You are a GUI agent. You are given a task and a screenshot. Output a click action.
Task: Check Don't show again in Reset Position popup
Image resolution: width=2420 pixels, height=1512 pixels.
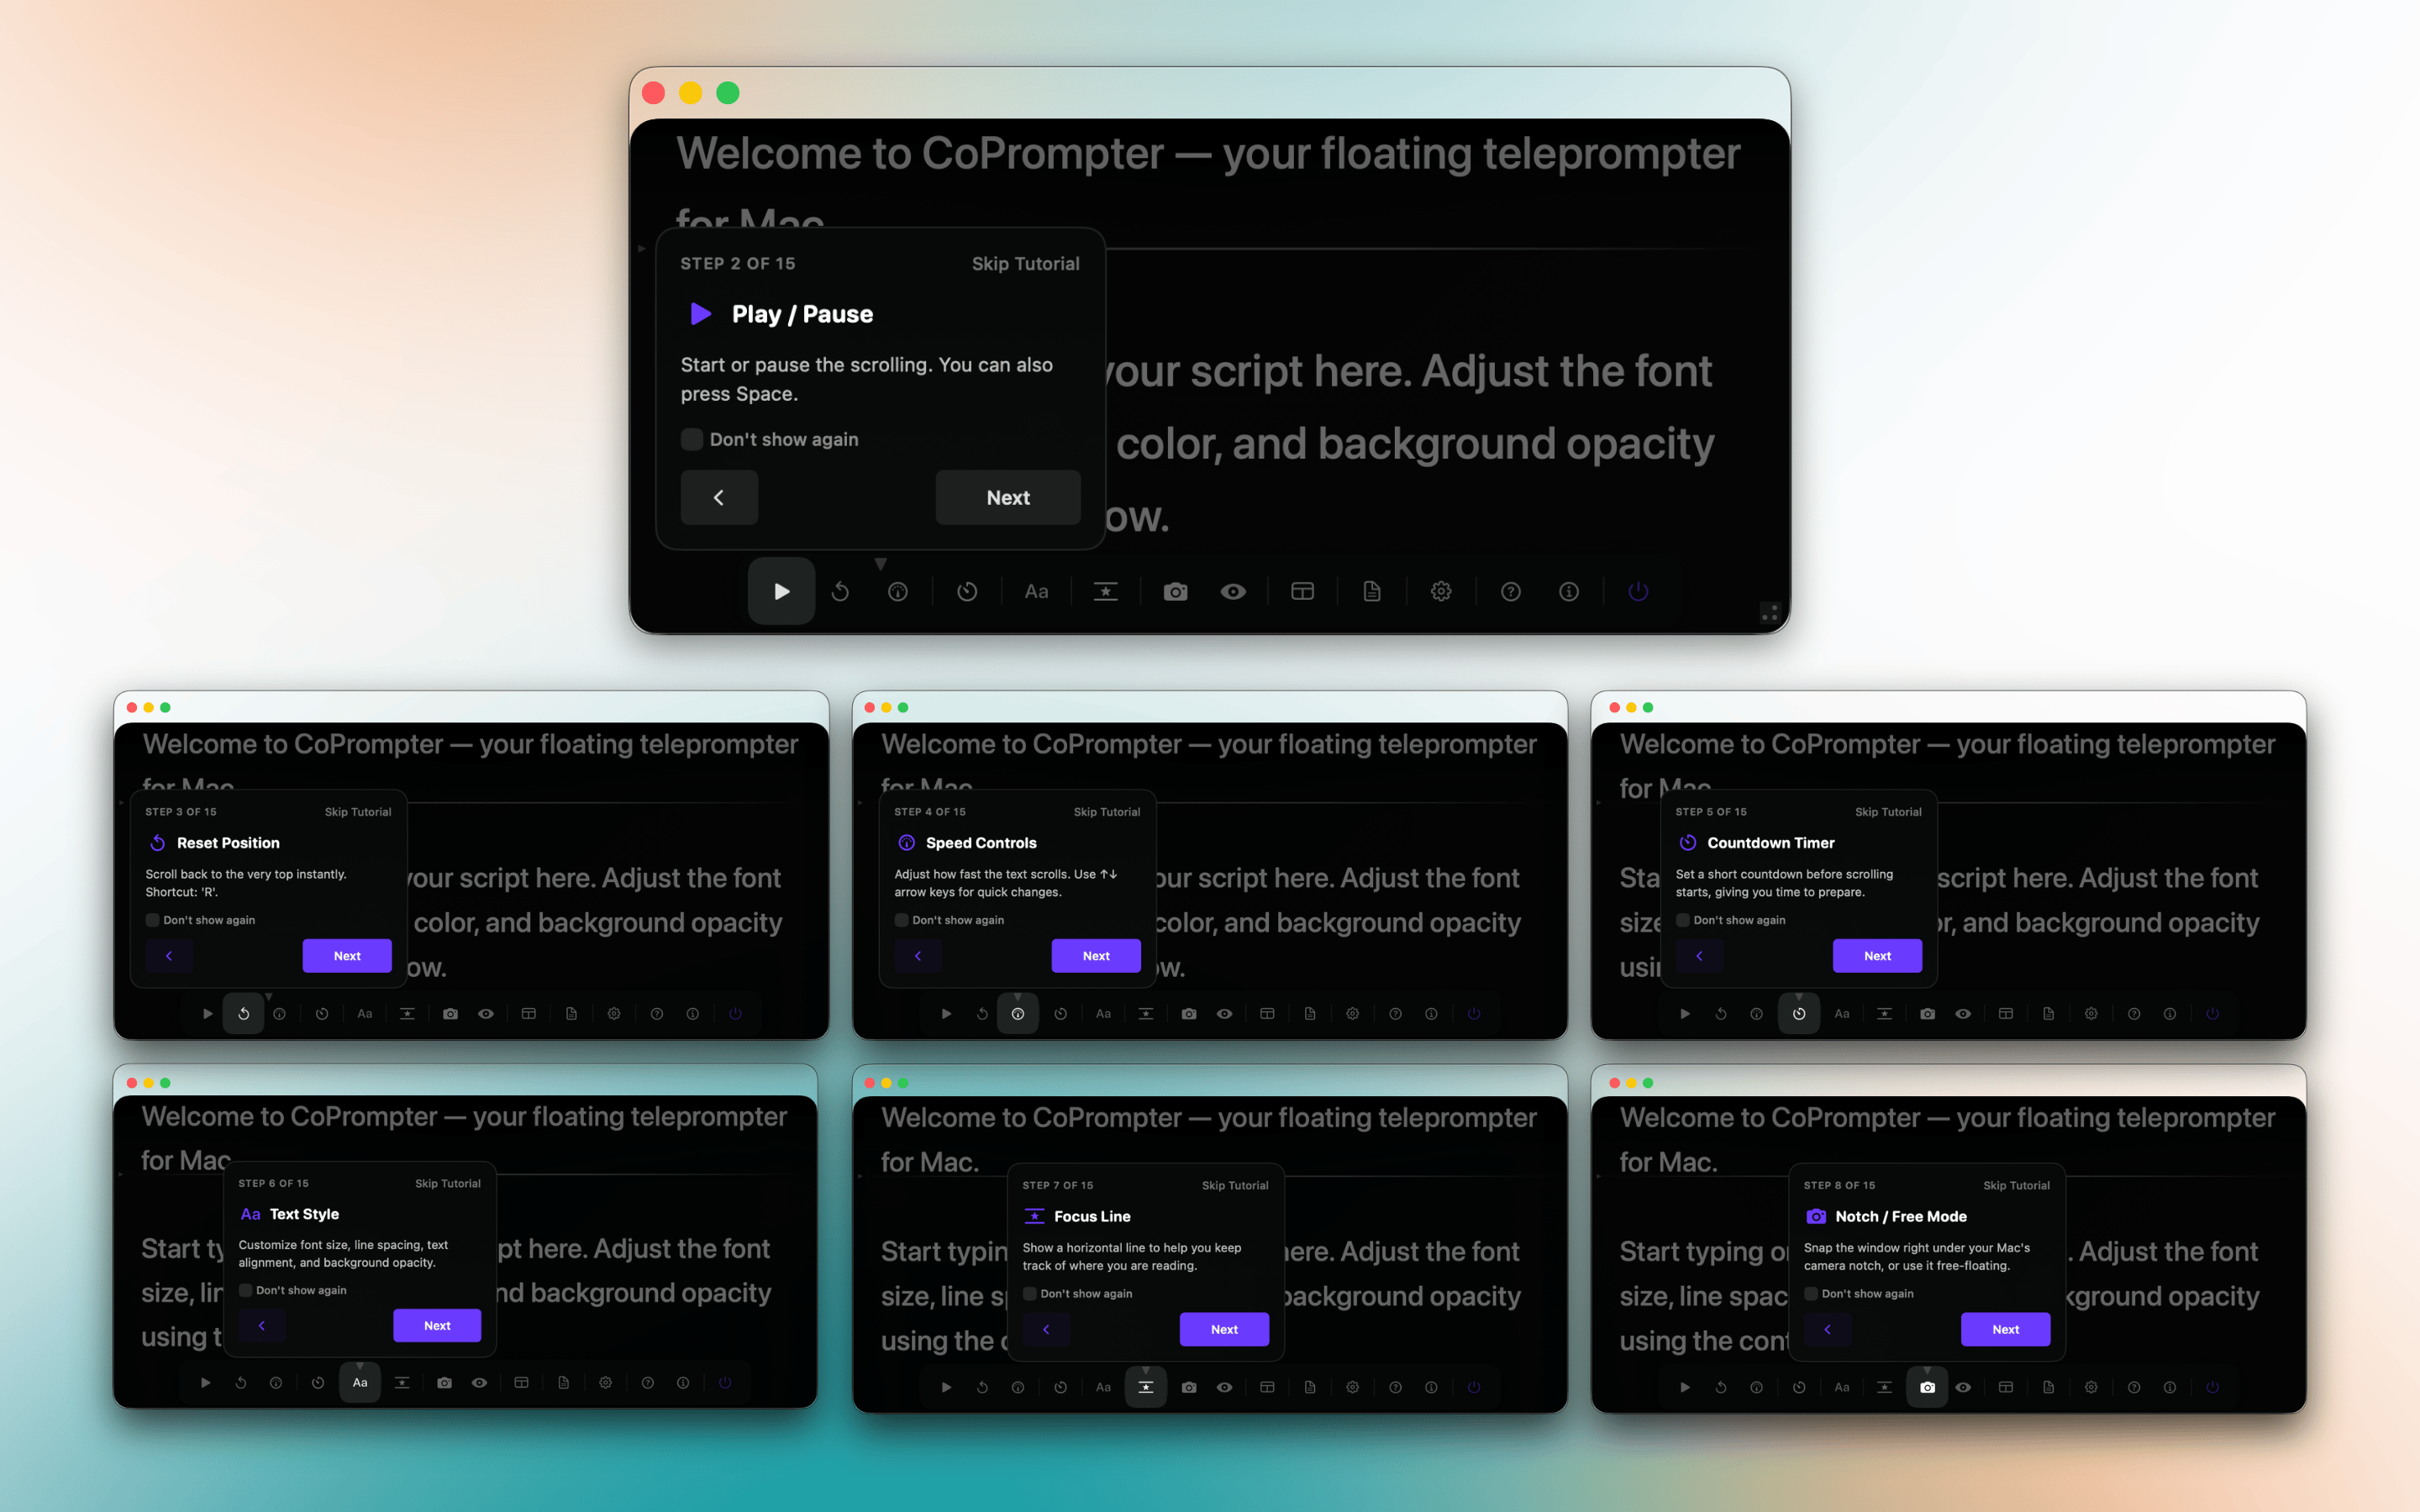(152, 920)
